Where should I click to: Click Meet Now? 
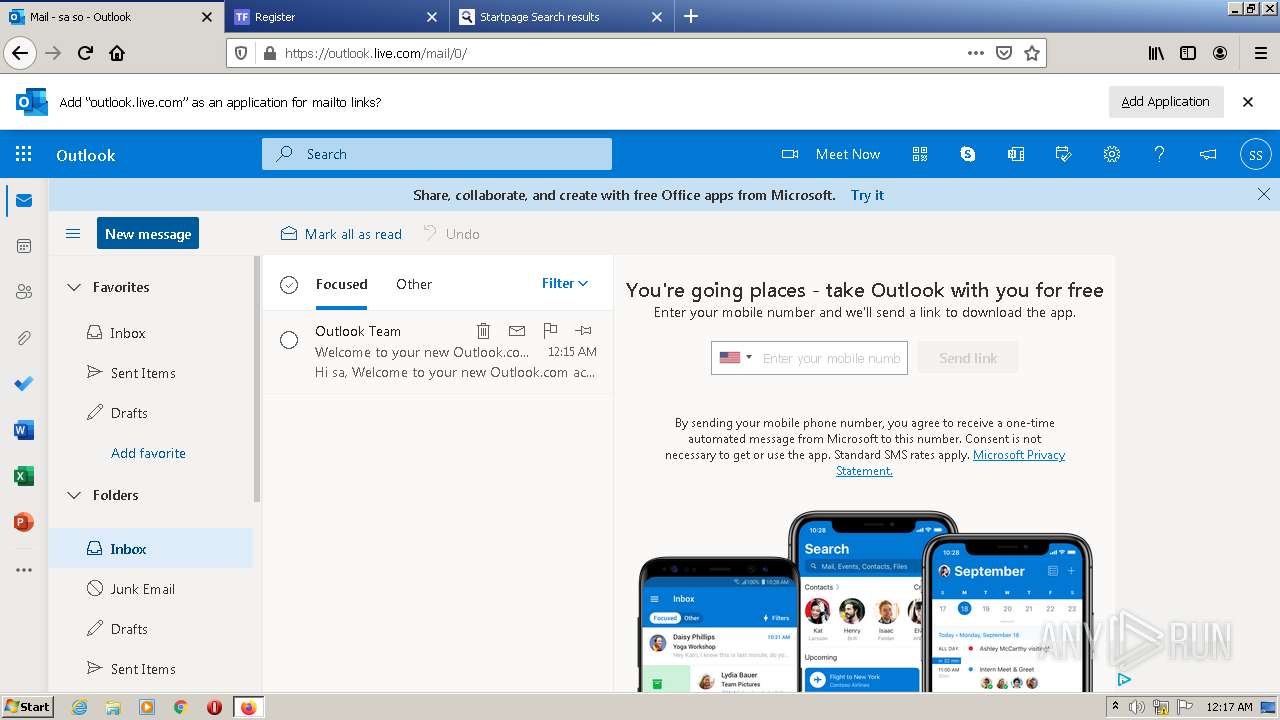point(831,154)
